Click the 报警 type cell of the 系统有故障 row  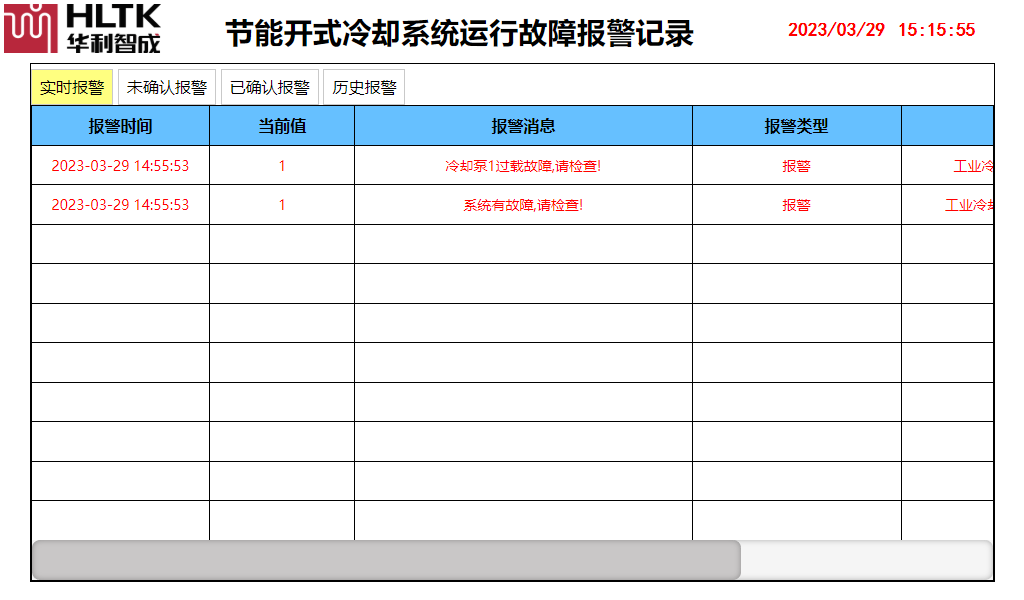tap(796, 205)
